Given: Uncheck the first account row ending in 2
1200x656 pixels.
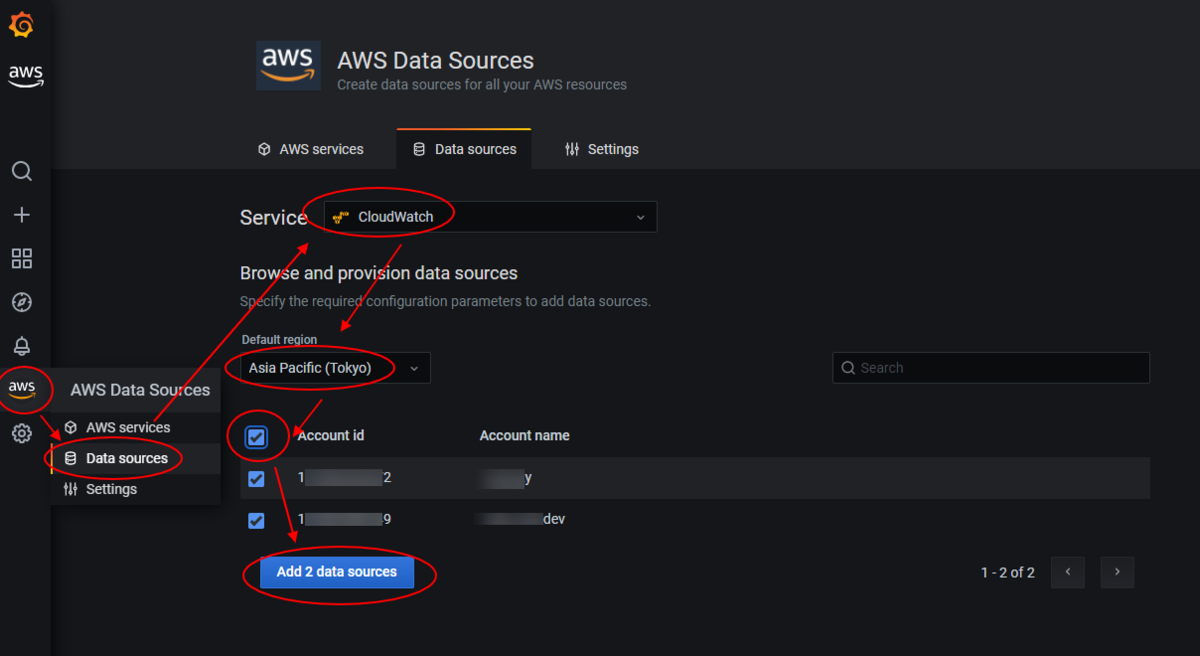Looking at the screenshot, I should (x=256, y=478).
